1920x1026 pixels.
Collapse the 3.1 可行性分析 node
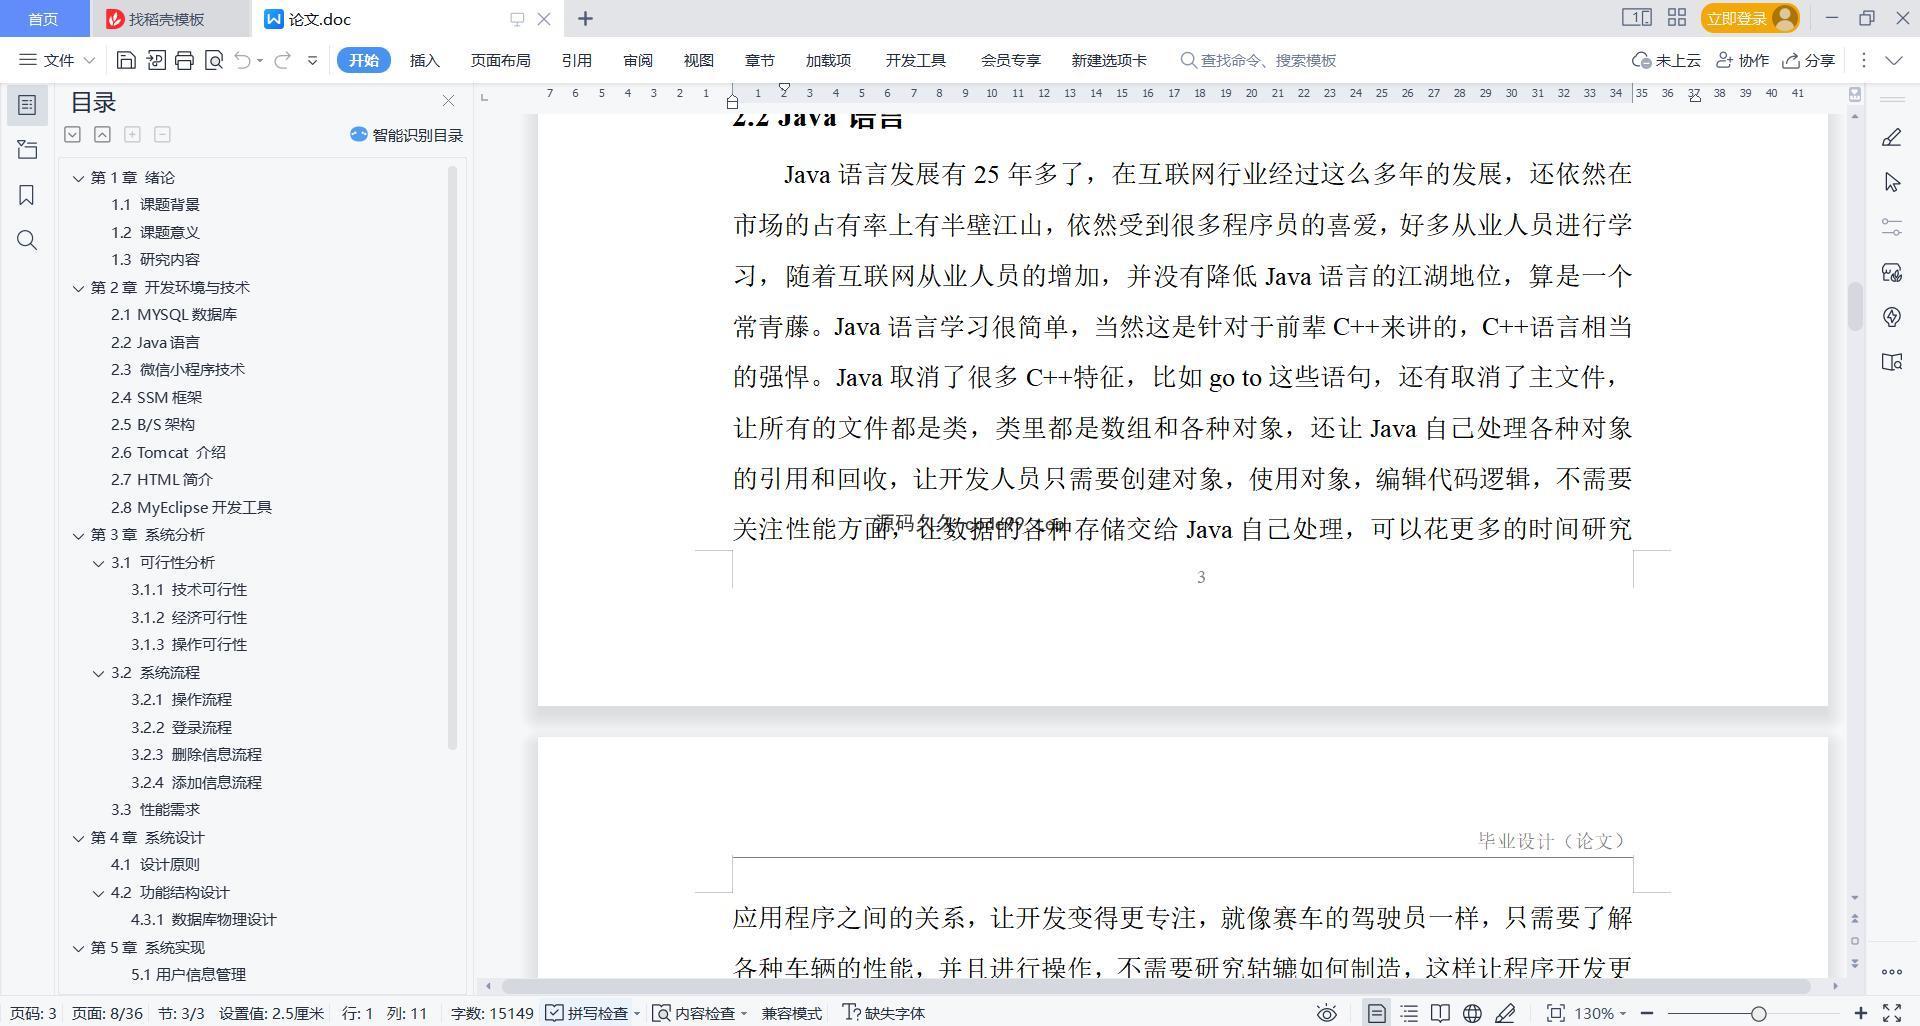(98, 563)
